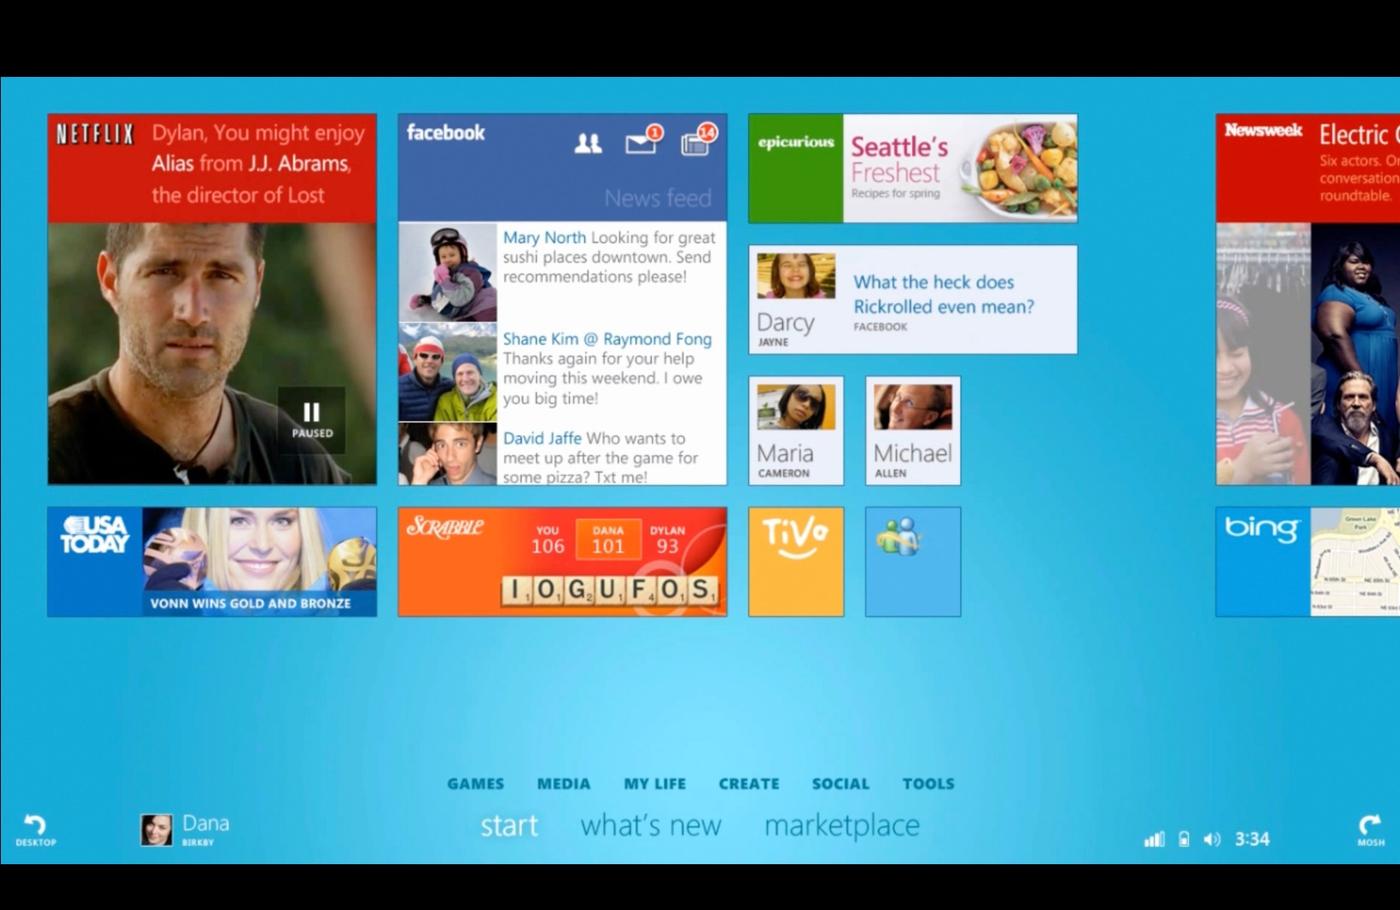Click the Scrabble logo
The height and width of the screenshot is (910, 1400).
point(446,526)
